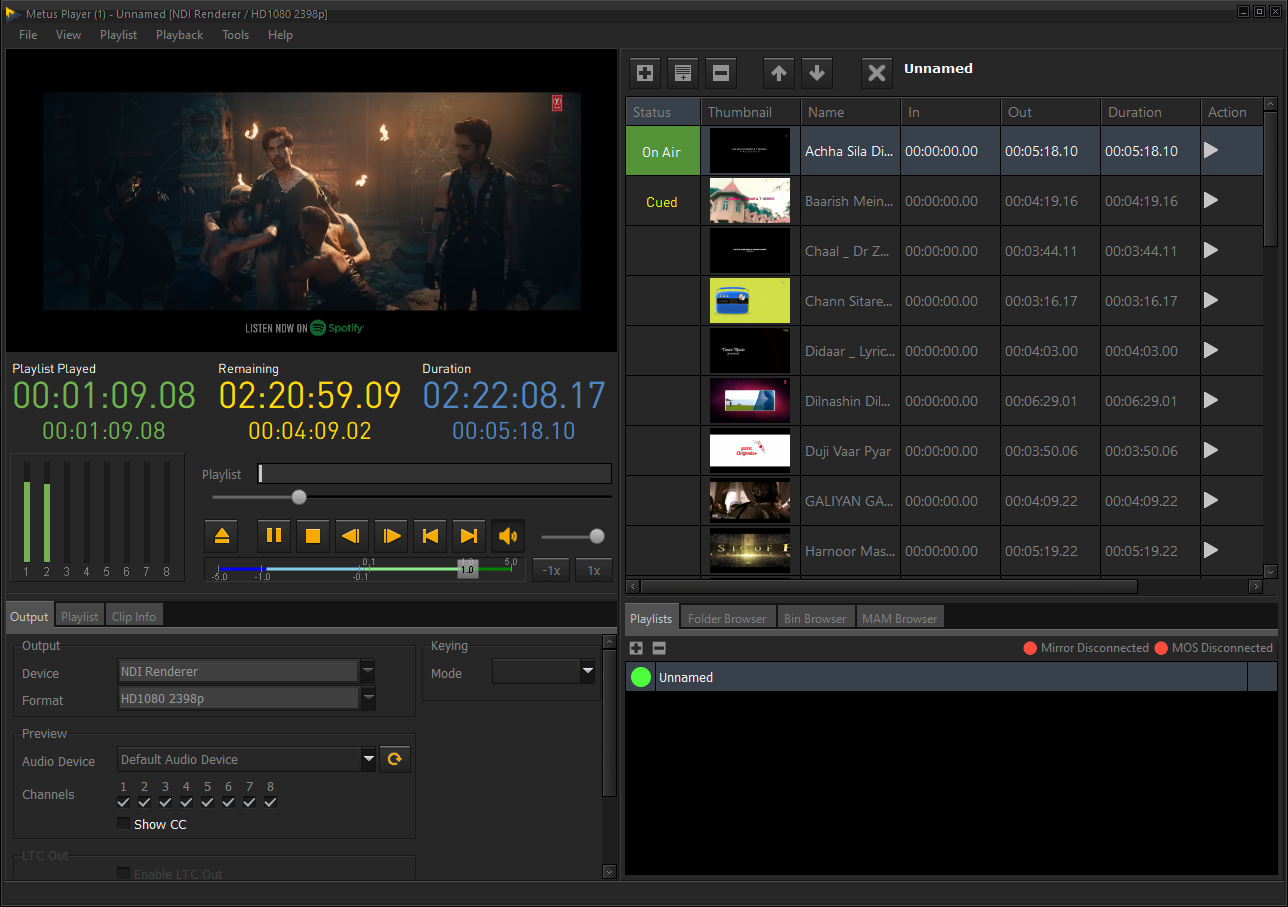Toggle preview channel 4 checkbox
Viewport: 1288px width, 907px height.
tap(186, 802)
